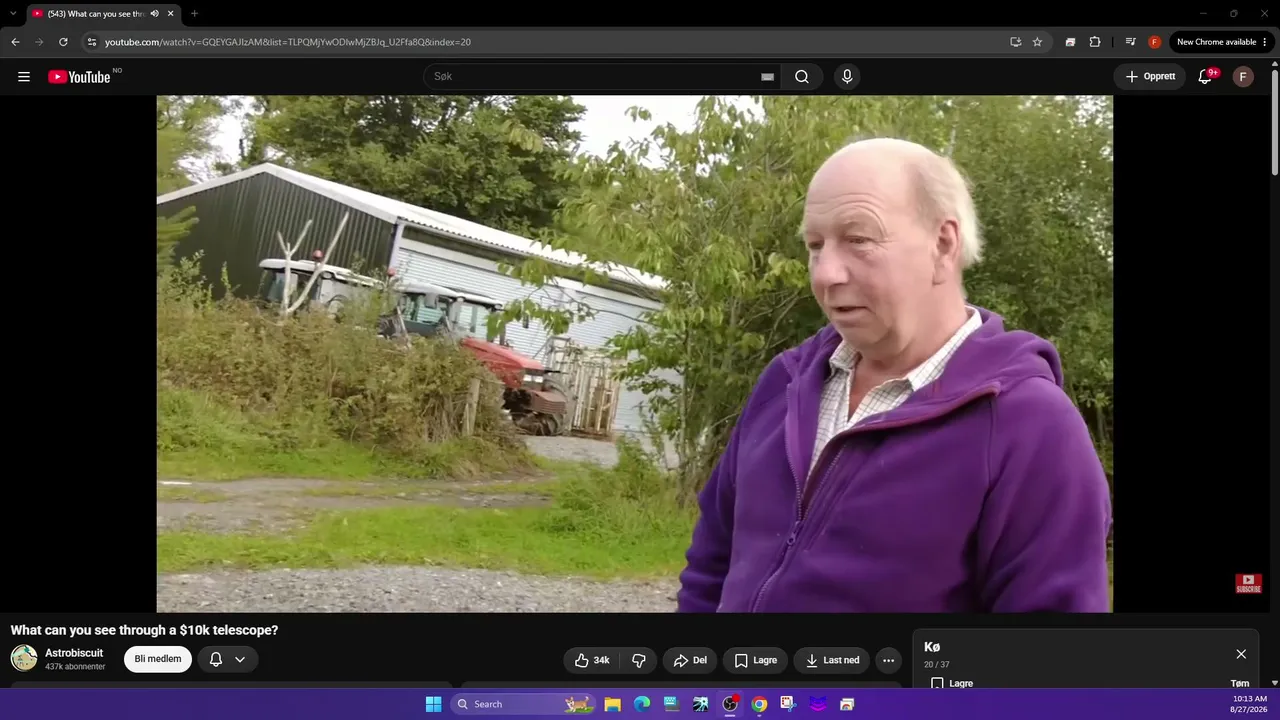Open the YouTube guide hamburger menu

pyautogui.click(x=24, y=77)
